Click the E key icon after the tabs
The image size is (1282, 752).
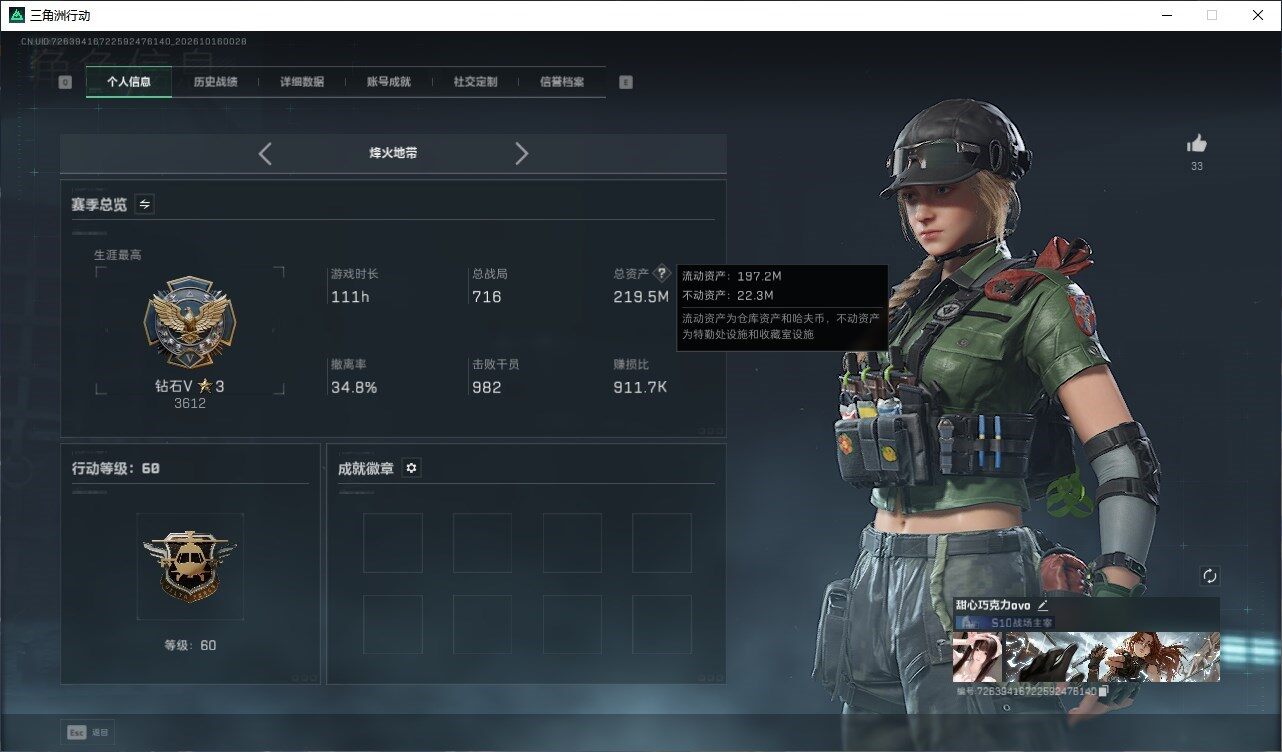click(x=626, y=82)
